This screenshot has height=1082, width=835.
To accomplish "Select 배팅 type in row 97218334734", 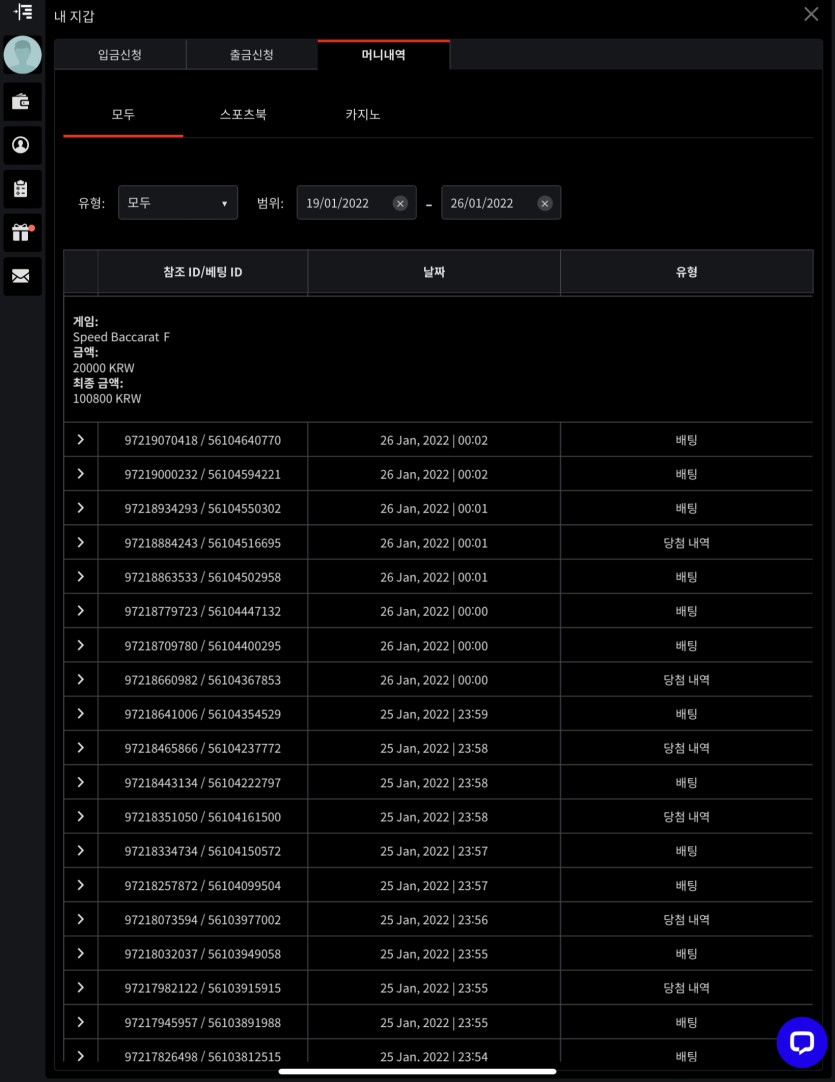I will 687,851.
